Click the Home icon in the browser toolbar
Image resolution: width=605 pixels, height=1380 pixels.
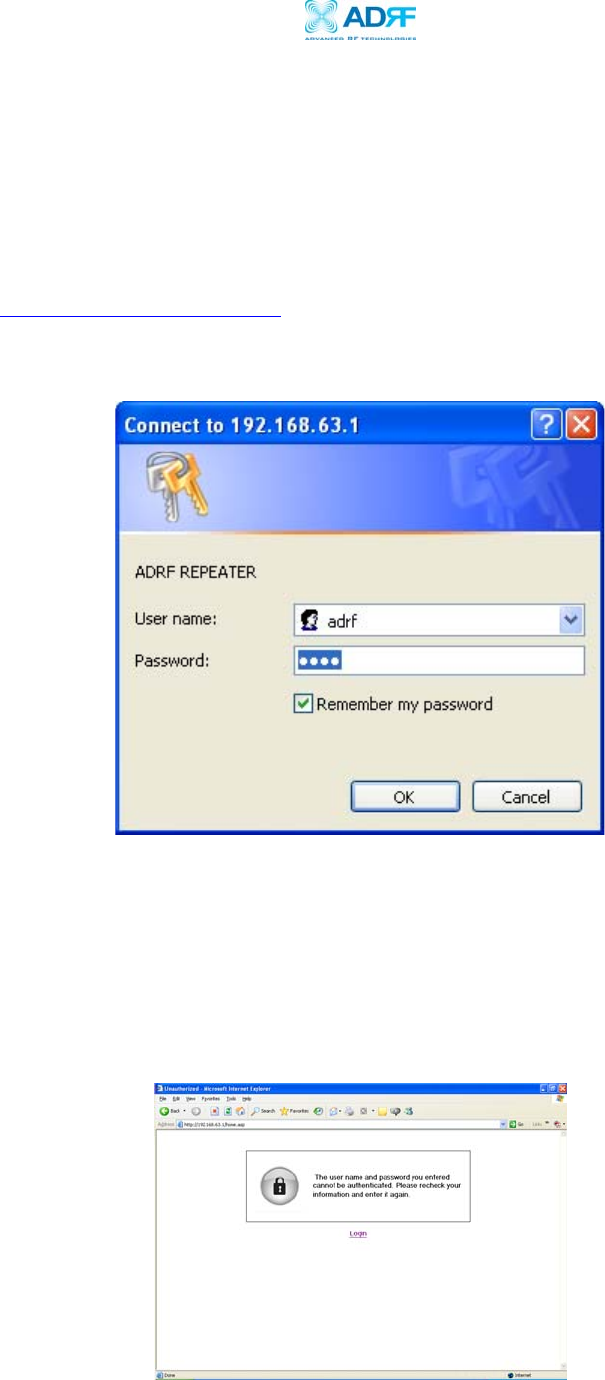241,1111
